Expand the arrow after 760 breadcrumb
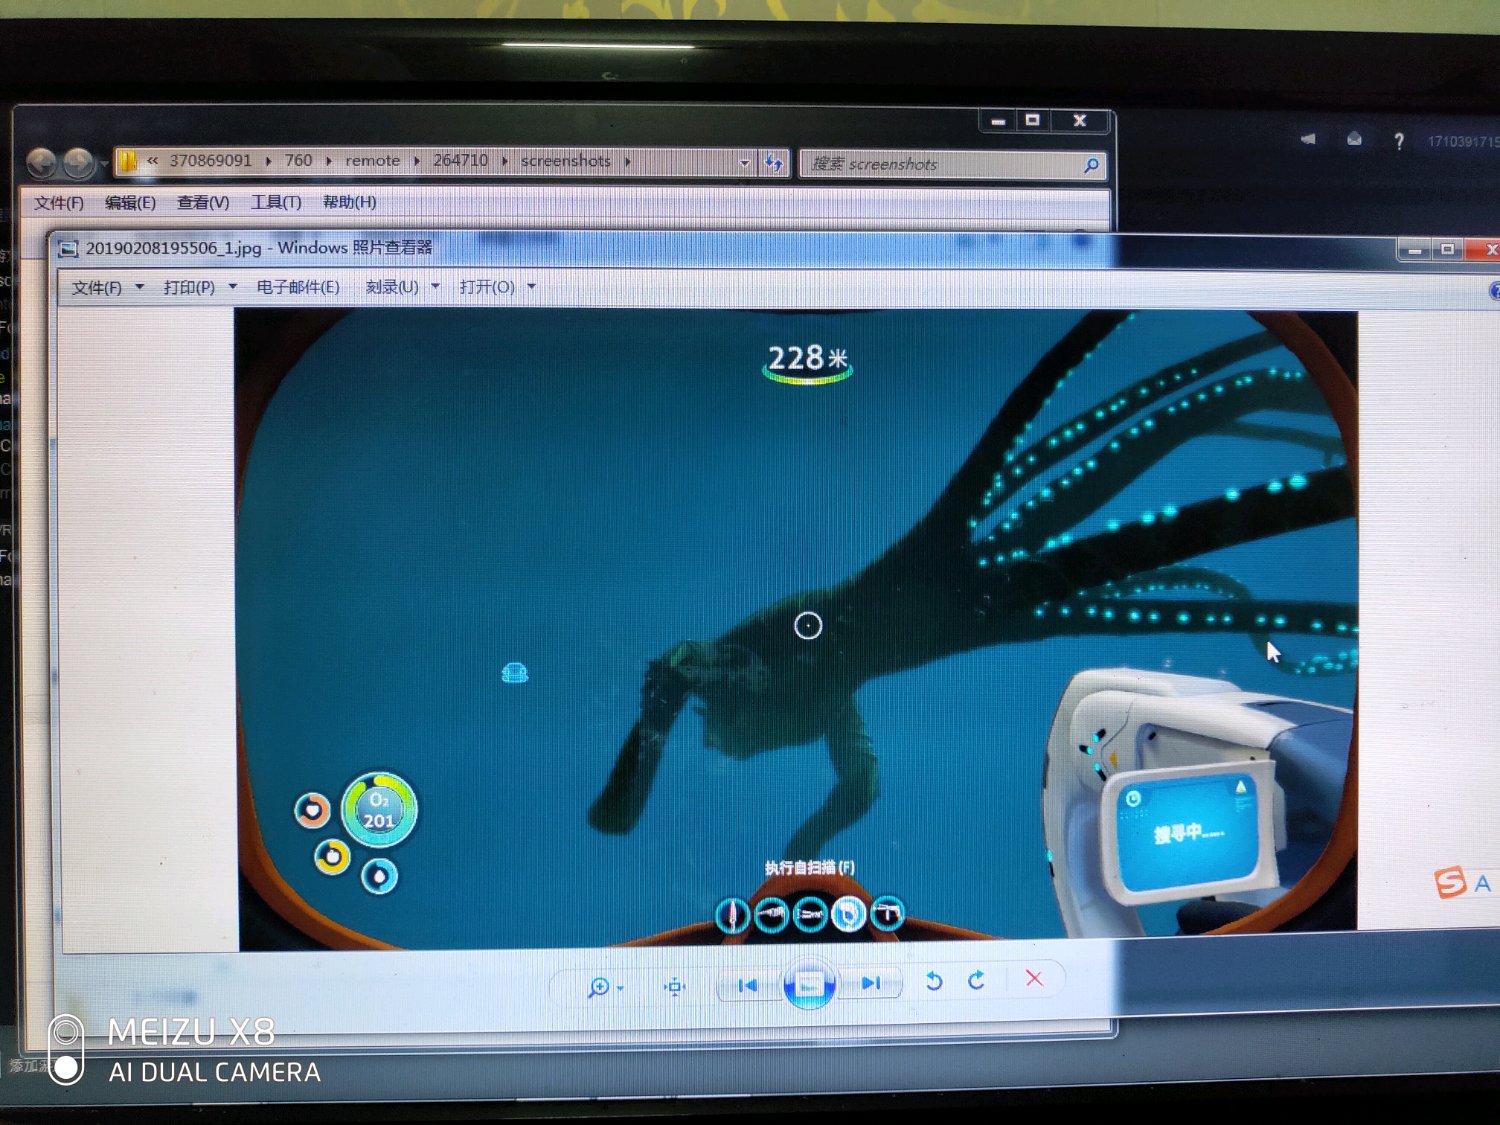The image size is (1500, 1125). coord(329,161)
